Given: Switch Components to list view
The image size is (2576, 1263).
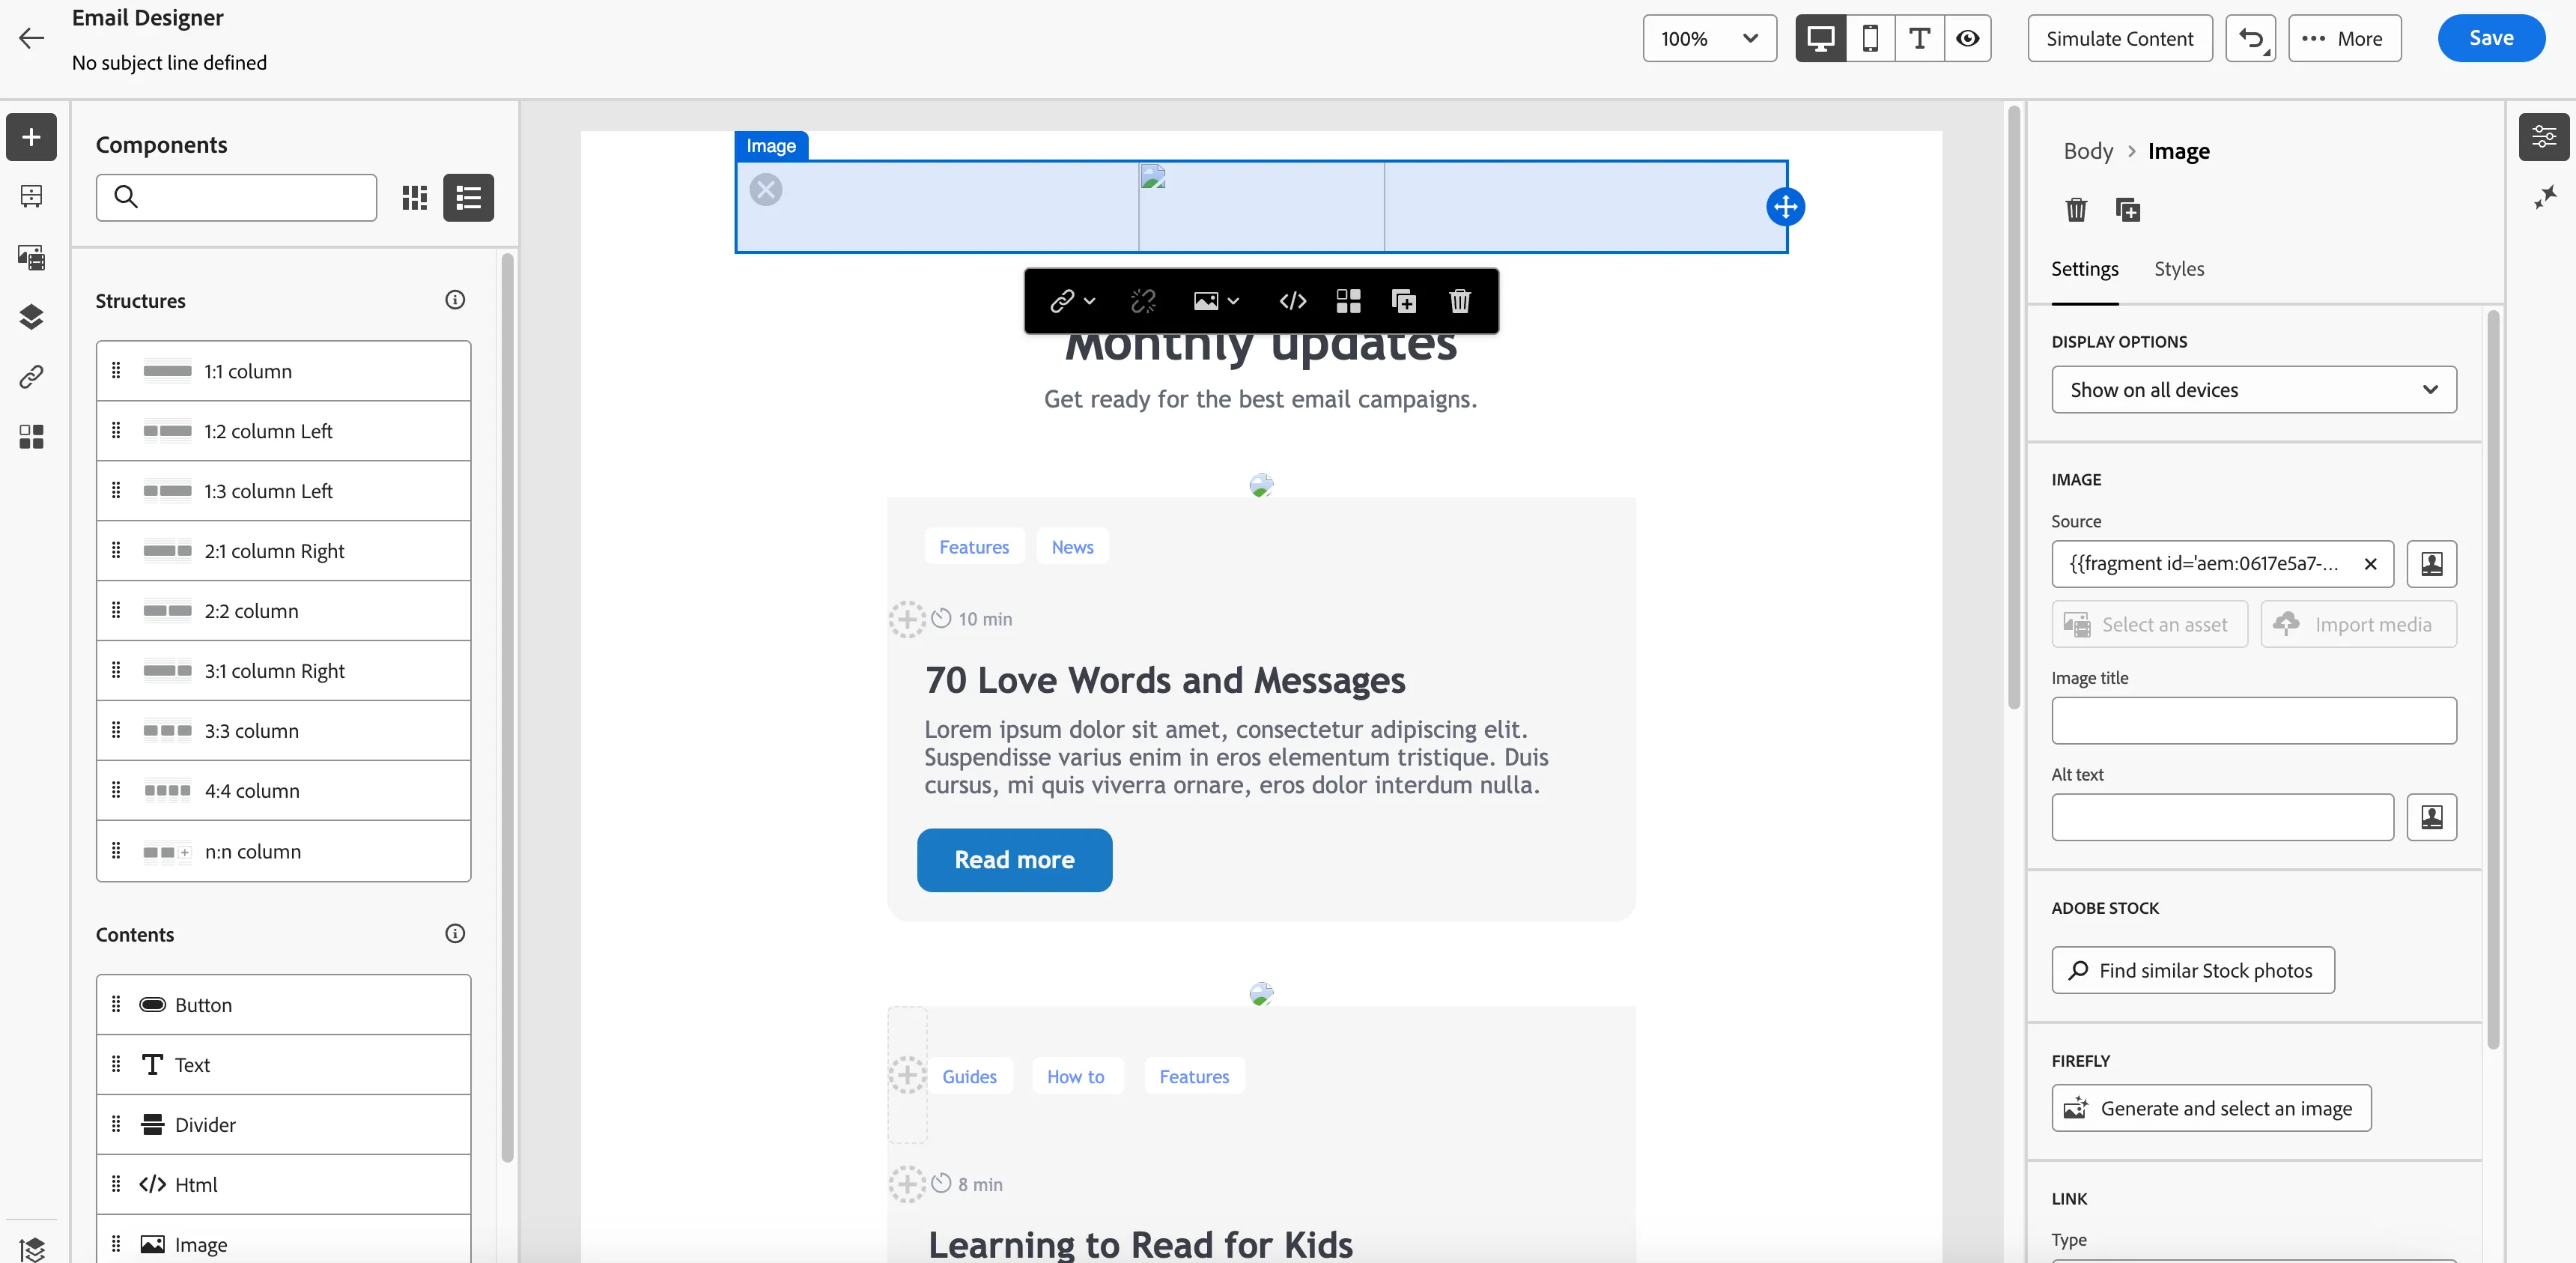Looking at the screenshot, I should [468, 197].
